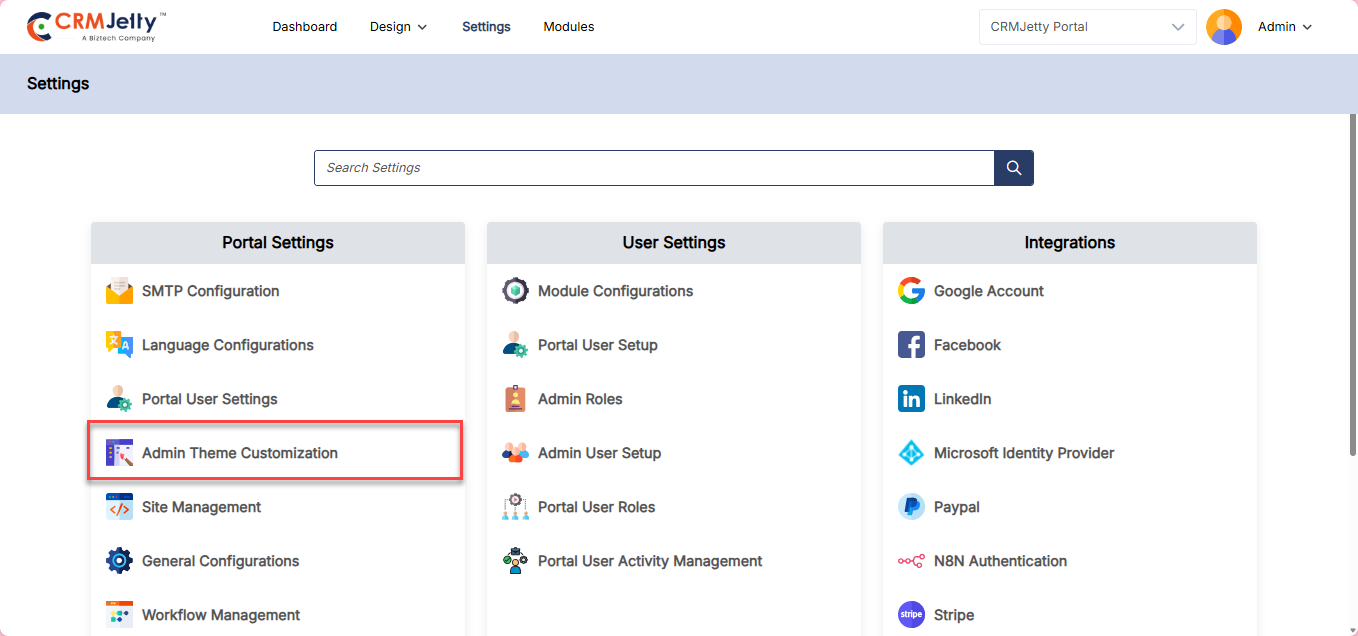Click the Paypal logo icon
Screen dimensions: 1358x636
point(911,507)
